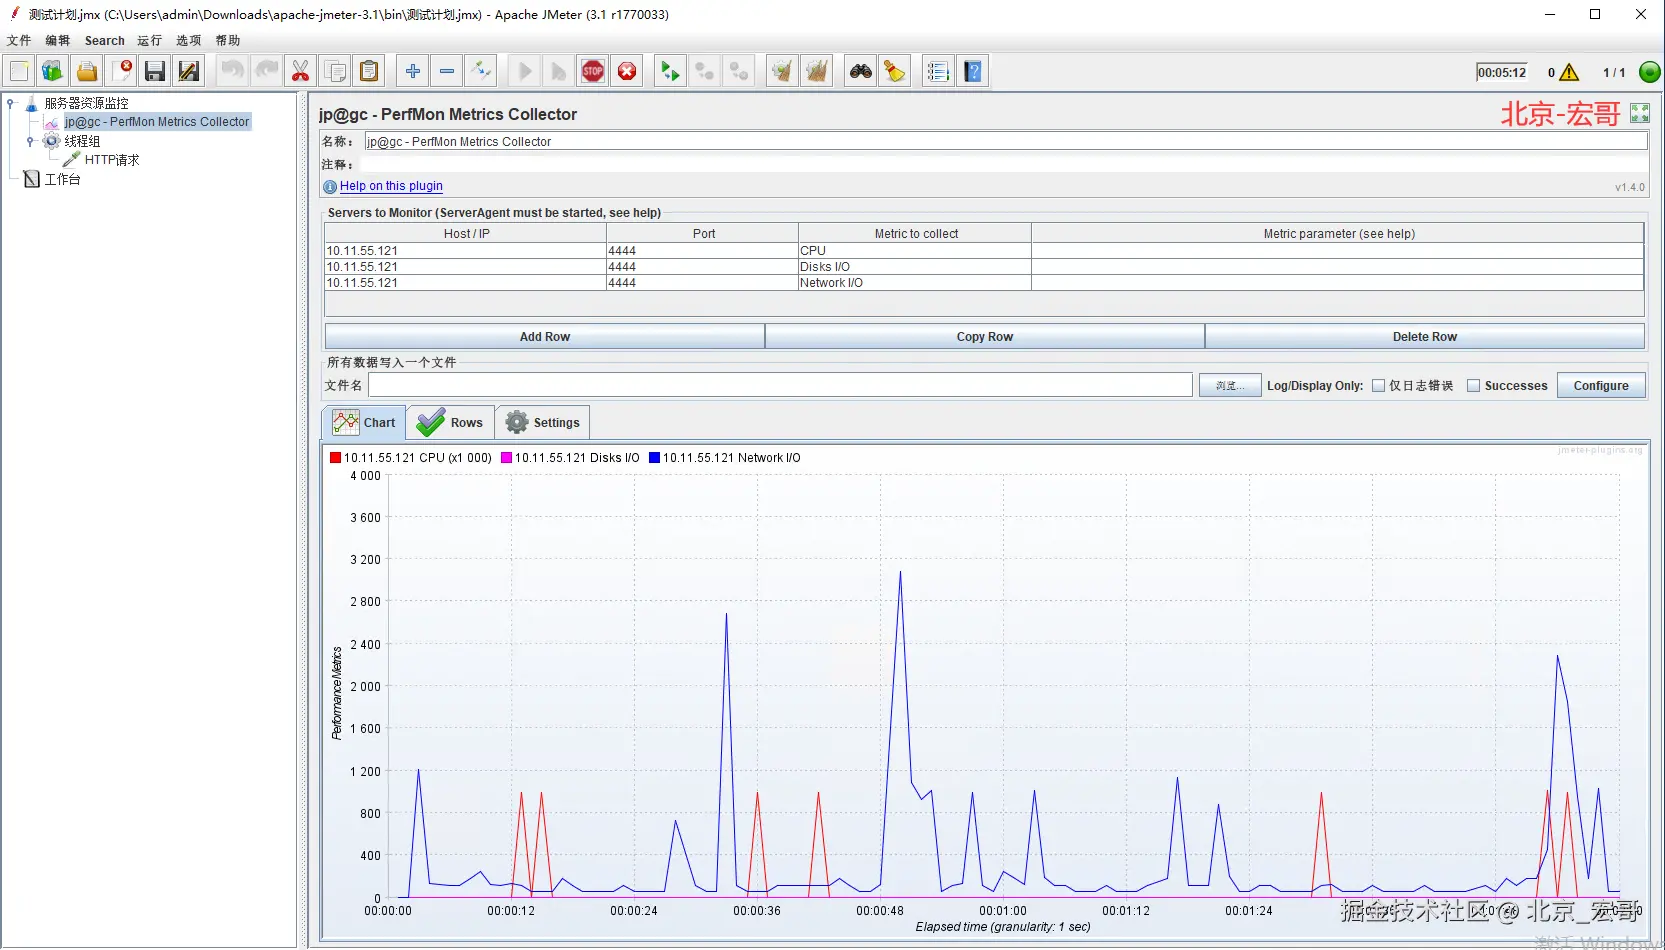This screenshot has width=1665, height=950.
Task: Reset search with the brush icon
Action: point(895,71)
